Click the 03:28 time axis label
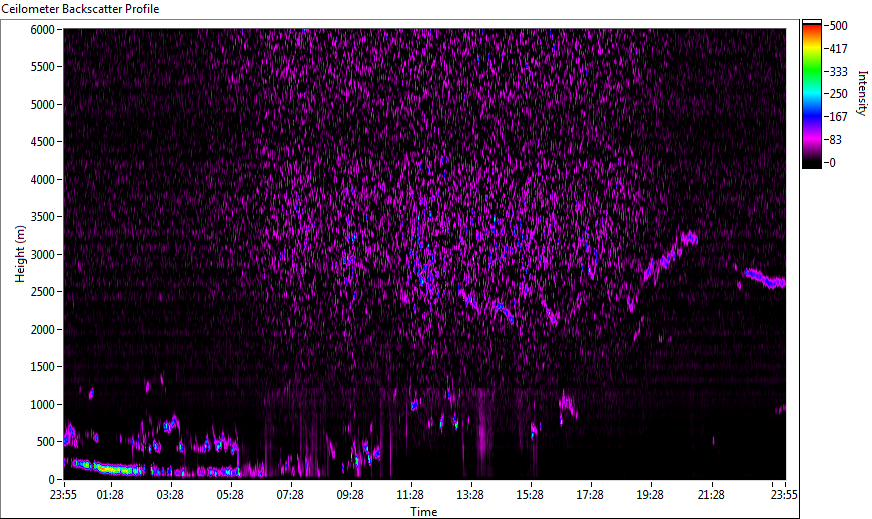The image size is (872, 519). pos(170,495)
